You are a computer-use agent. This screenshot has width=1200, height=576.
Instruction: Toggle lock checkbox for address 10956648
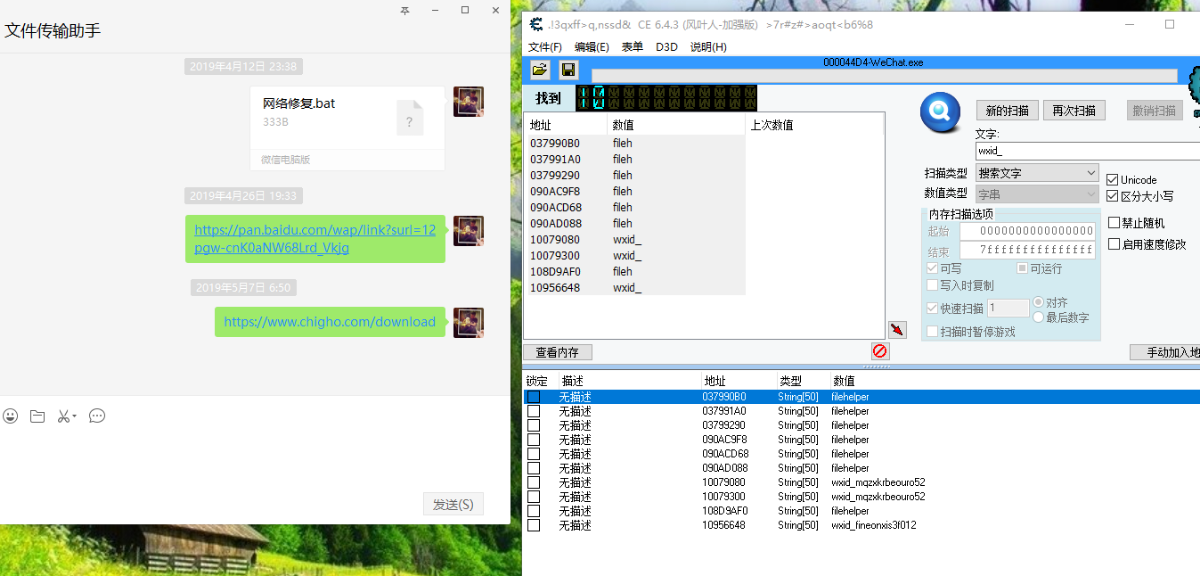tap(534, 525)
